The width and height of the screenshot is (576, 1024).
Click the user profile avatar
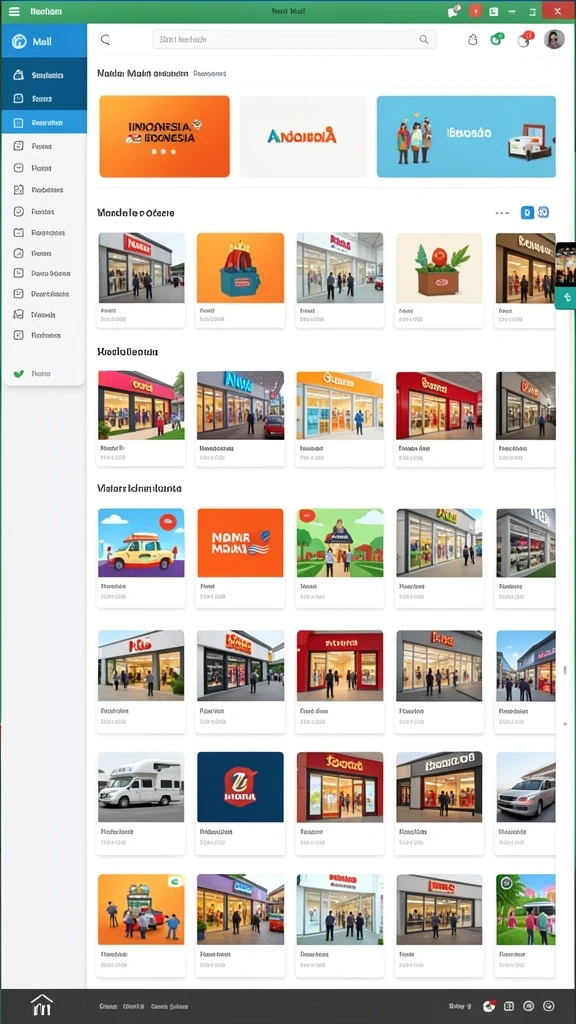point(554,39)
